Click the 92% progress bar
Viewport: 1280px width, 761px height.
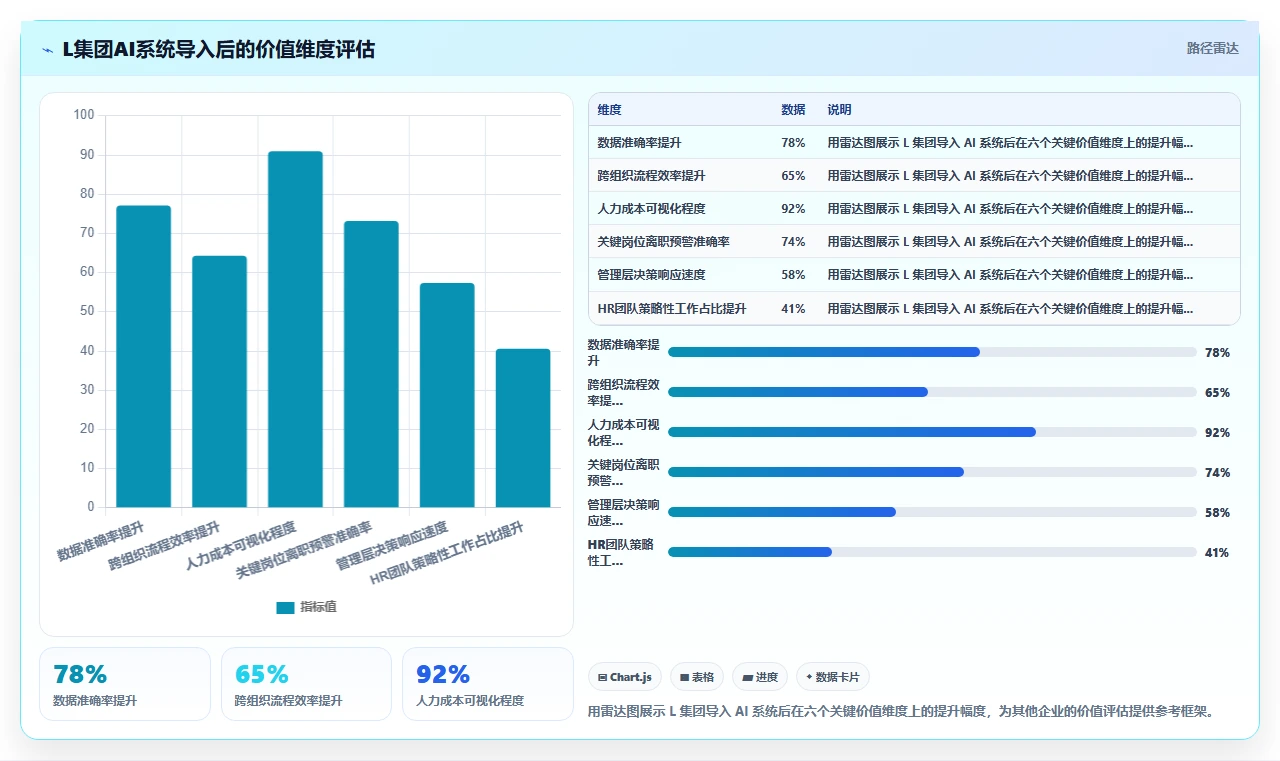point(932,432)
